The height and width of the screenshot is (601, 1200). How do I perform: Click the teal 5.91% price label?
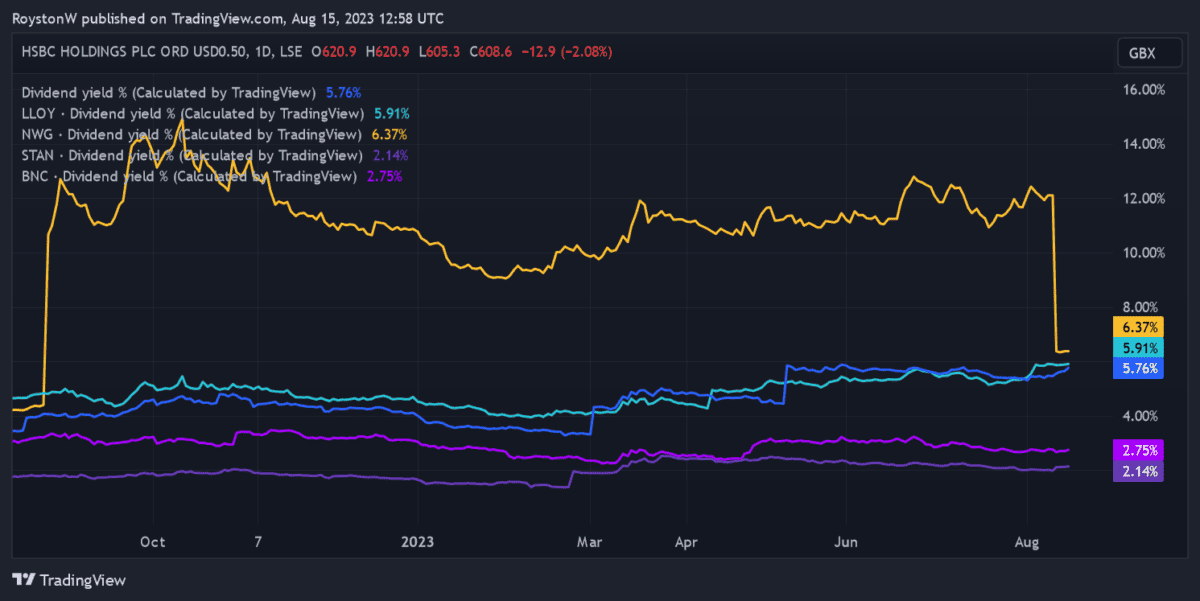pyautogui.click(x=1139, y=348)
